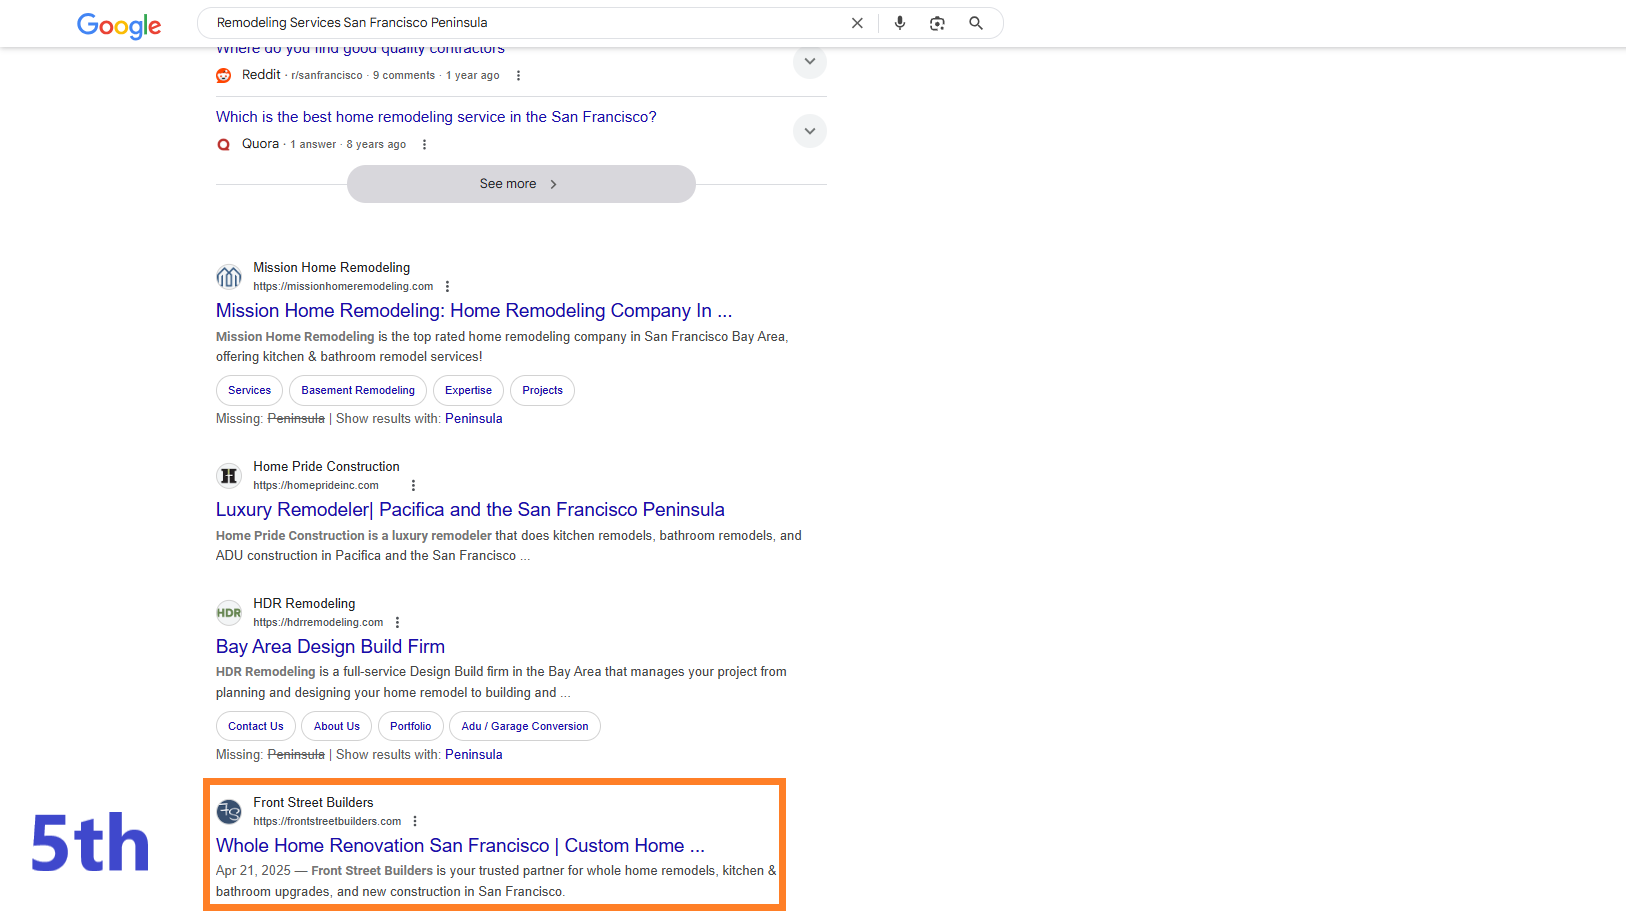Open the Basement Remodeling sitelink chip
This screenshot has width=1626, height=916.
click(358, 391)
